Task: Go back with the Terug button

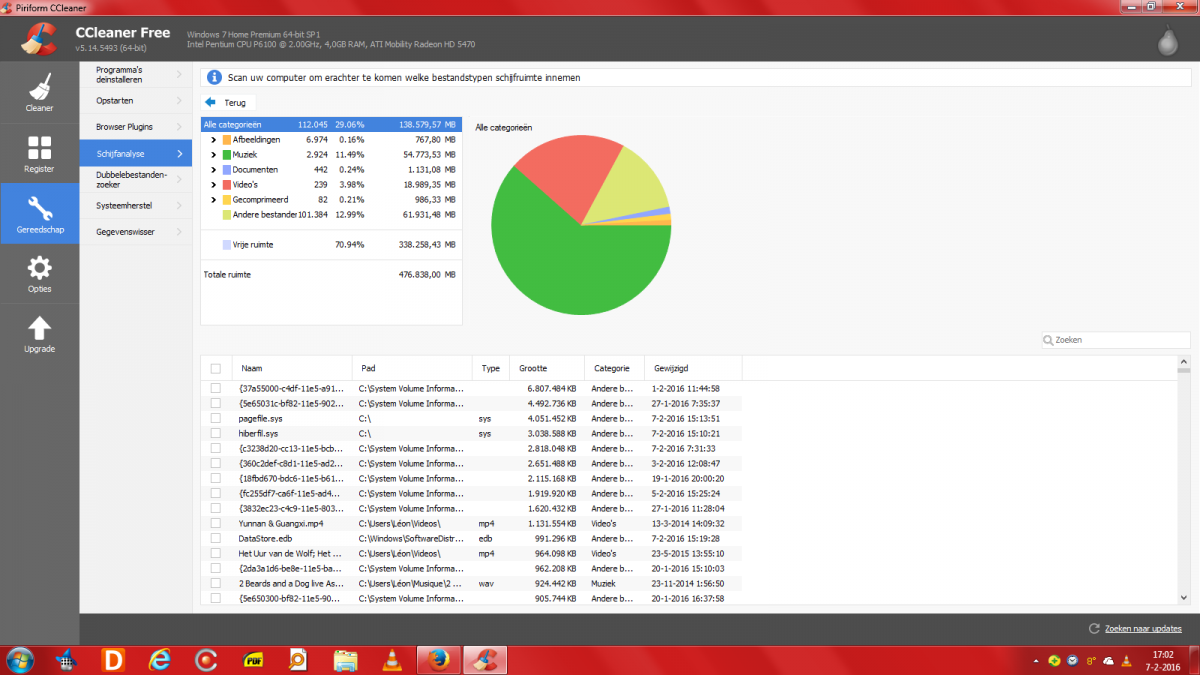Action: (229, 102)
